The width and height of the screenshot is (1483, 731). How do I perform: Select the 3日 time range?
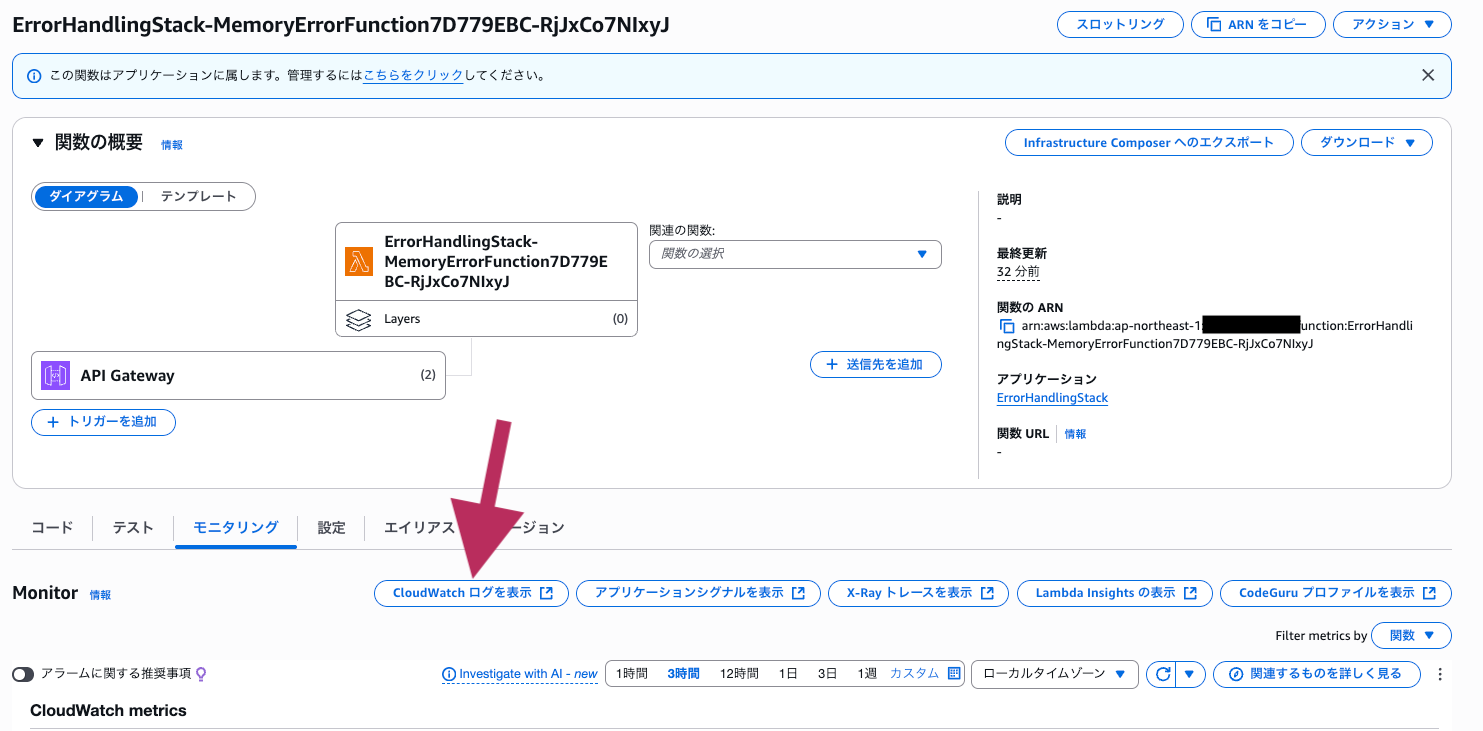[827, 674]
